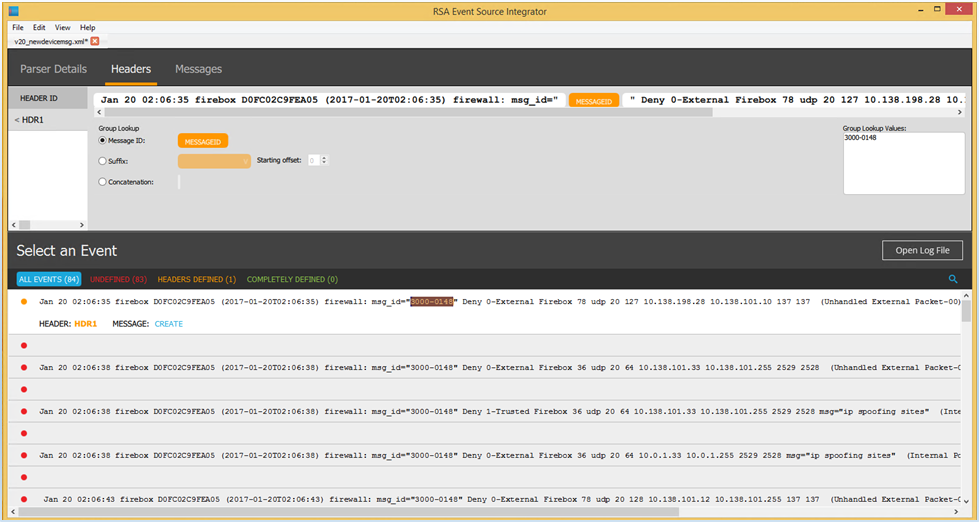979x522 pixels.
Task: Close the v20_newdevicemsg.xml file tab
Action: [x=95, y=41]
